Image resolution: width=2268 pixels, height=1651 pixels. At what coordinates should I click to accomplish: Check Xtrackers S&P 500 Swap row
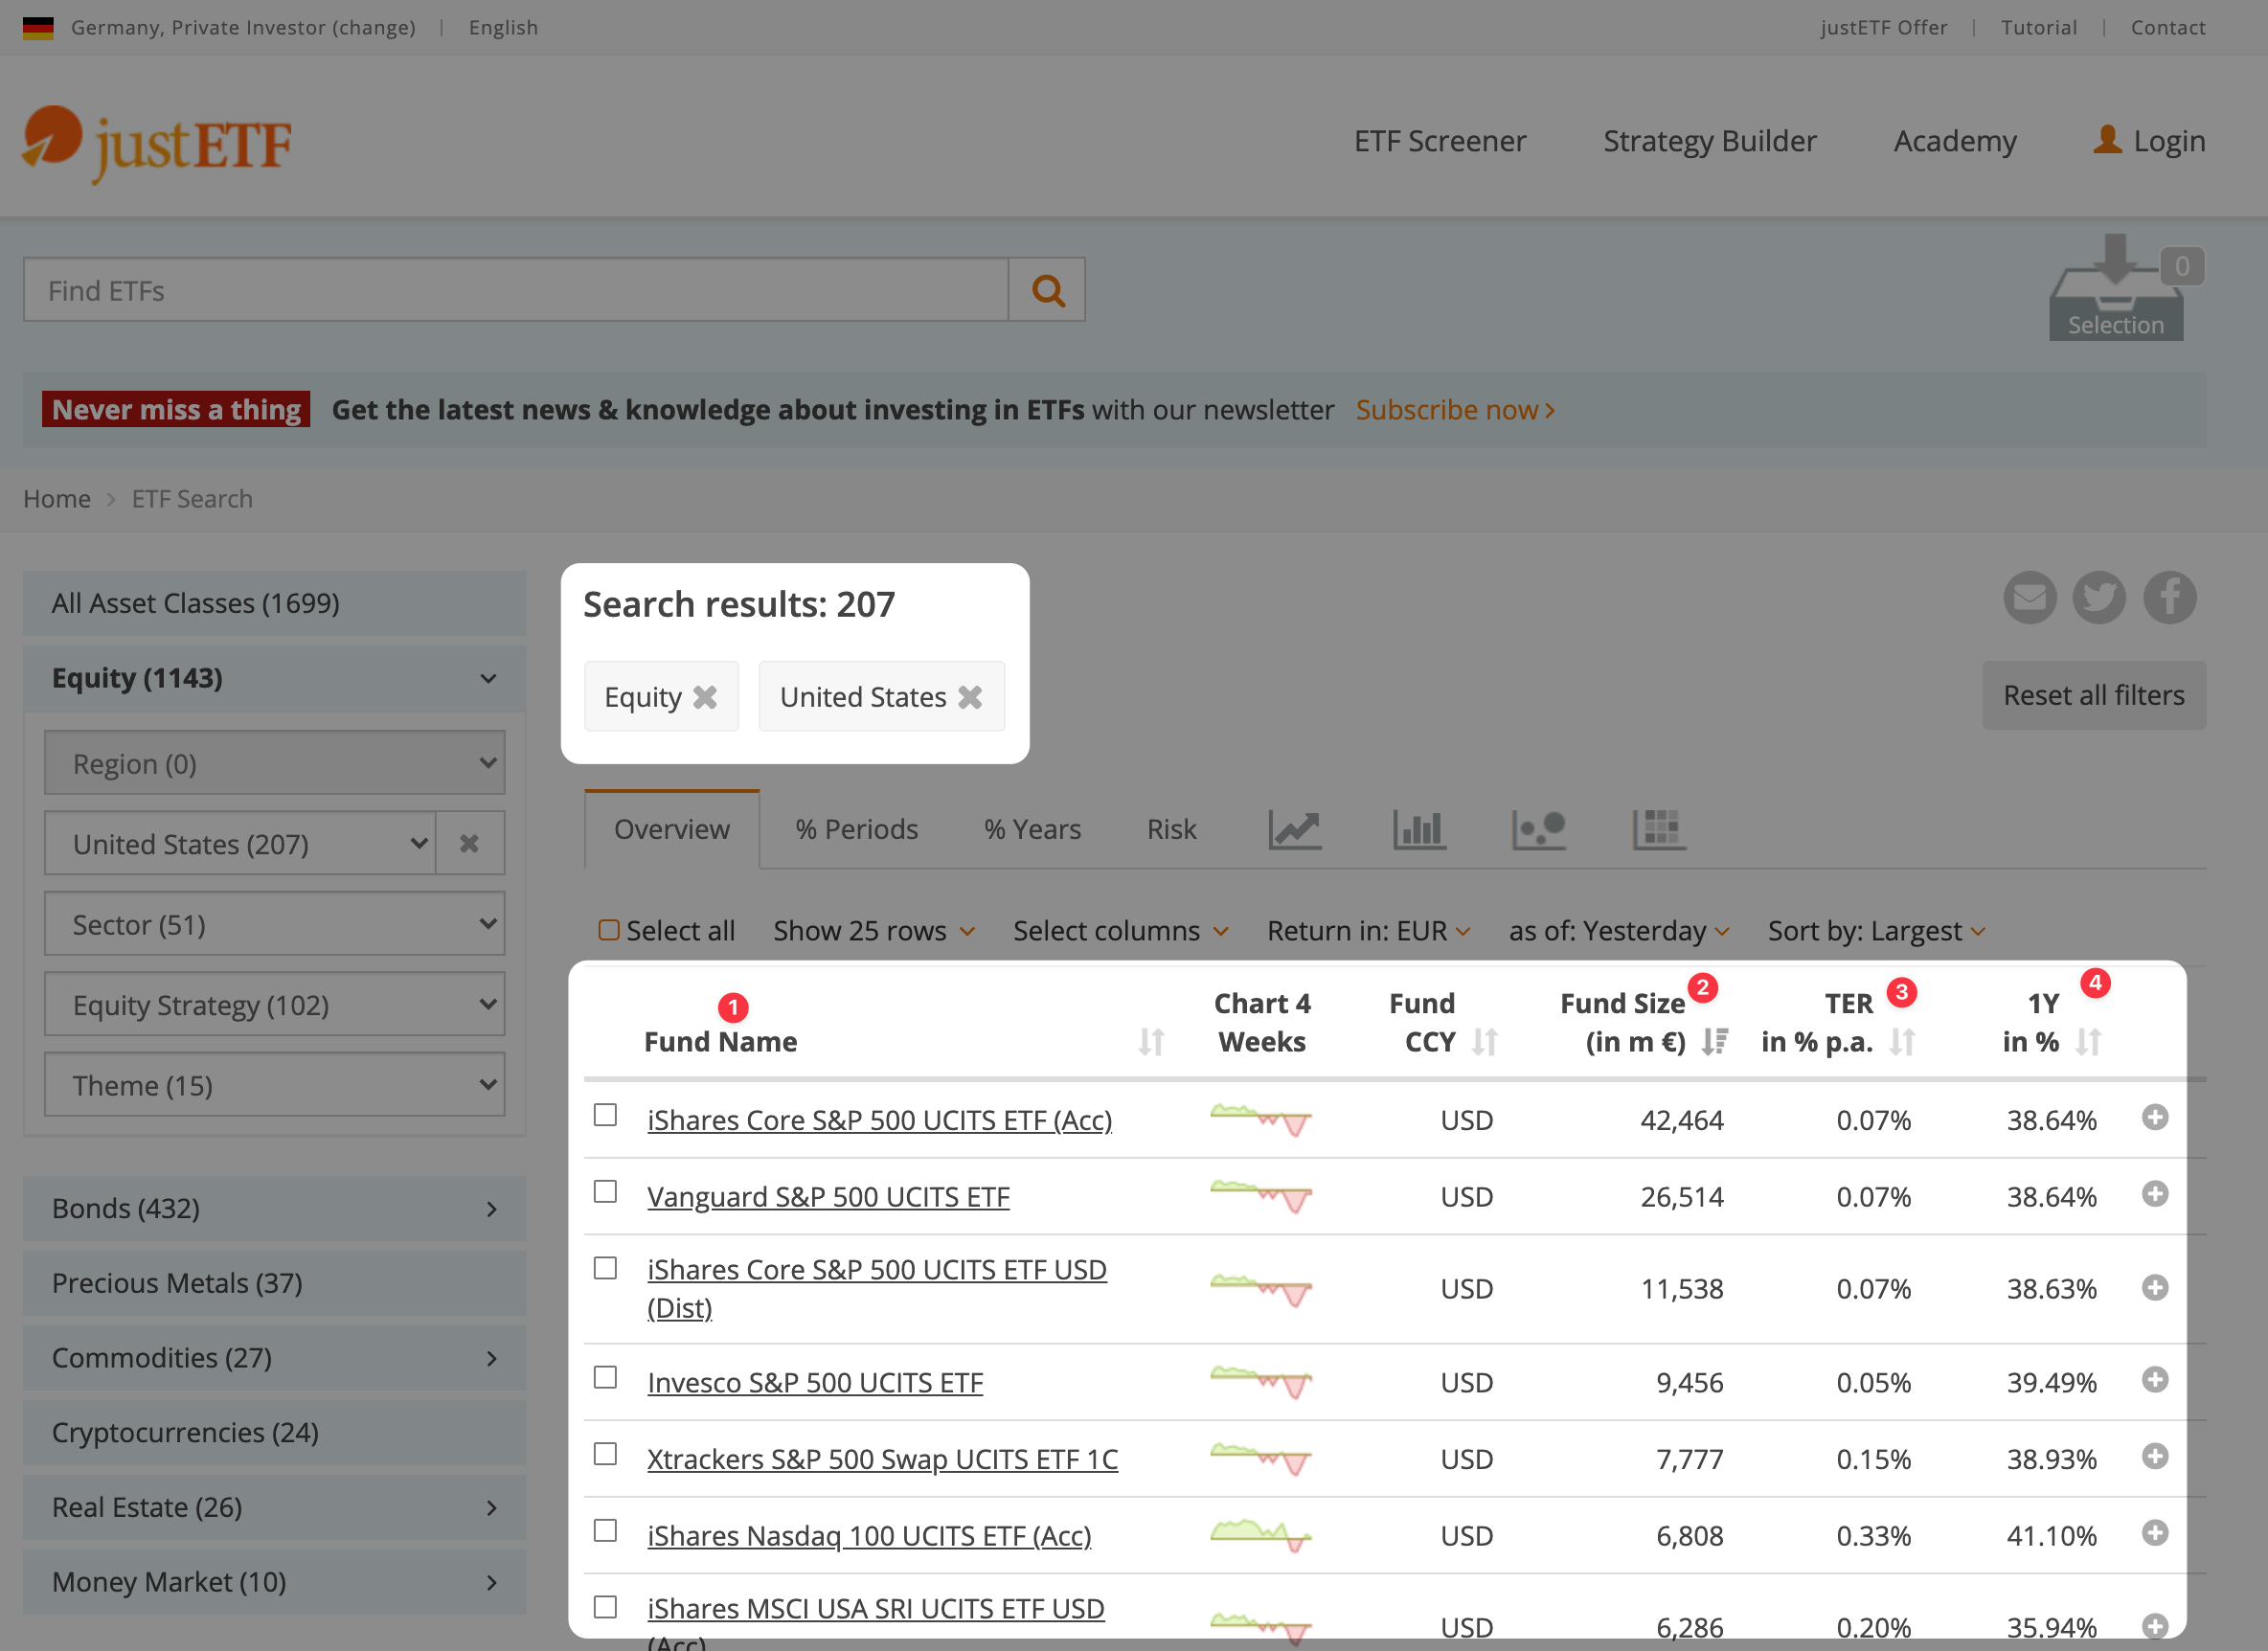coord(605,1454)
